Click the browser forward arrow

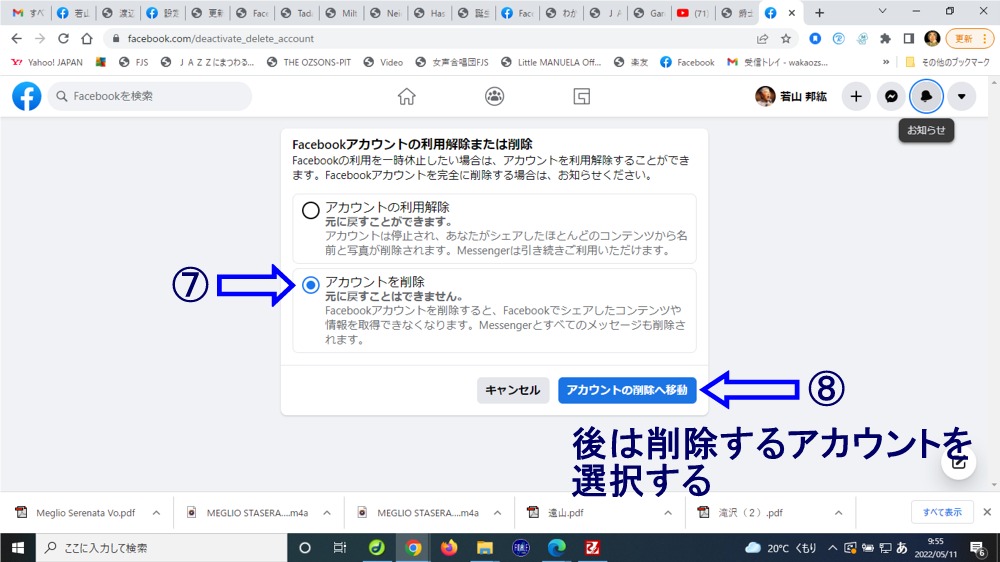tap(40, 38)
